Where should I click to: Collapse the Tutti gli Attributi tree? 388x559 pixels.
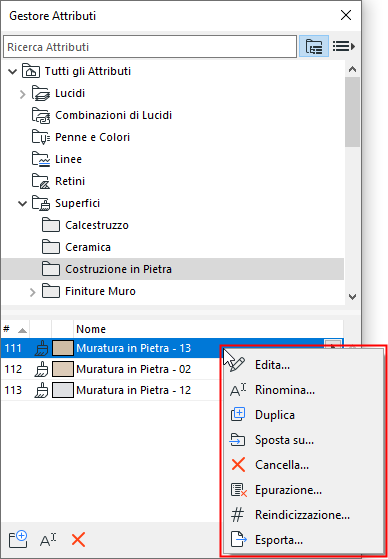click(12, 72)
